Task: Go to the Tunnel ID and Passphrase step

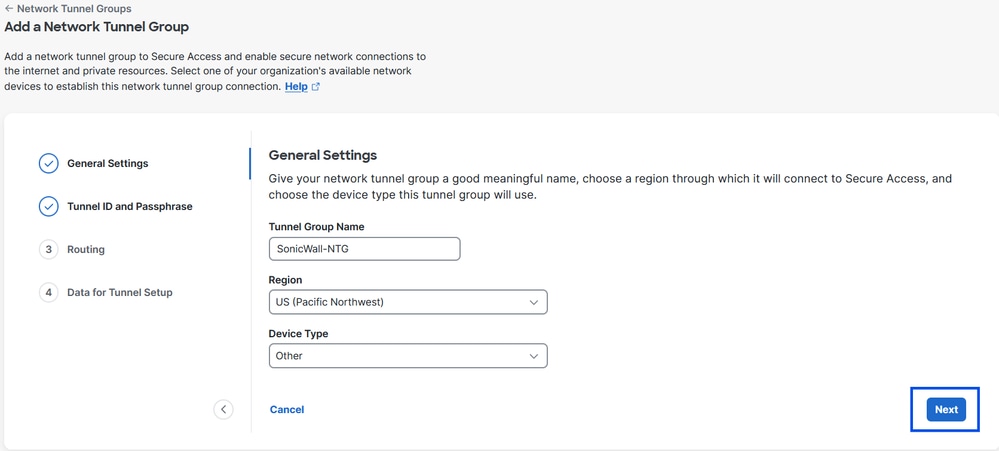Action: click(x=129, y=206)
